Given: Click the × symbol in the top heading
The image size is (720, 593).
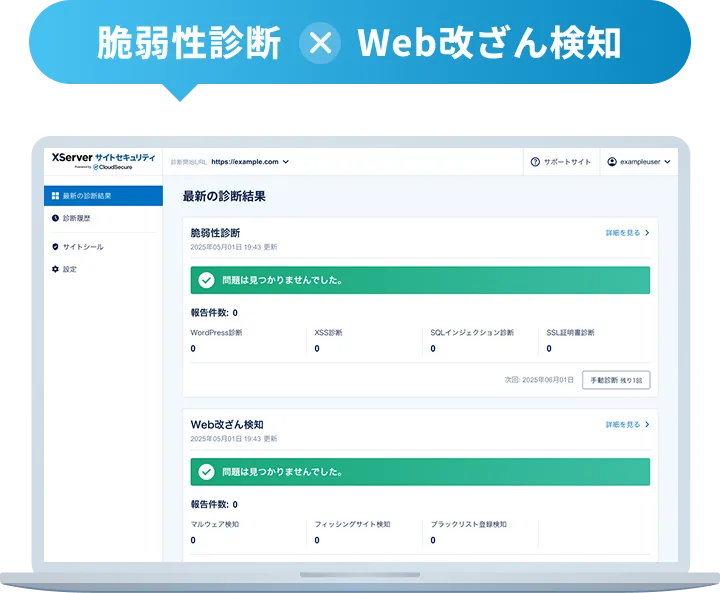Looking at the screenshot, I should [320, 43].
